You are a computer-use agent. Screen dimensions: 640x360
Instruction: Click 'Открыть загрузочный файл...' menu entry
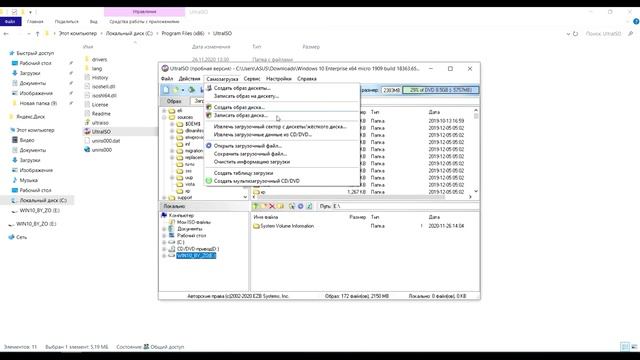click(x=248, y=146)
